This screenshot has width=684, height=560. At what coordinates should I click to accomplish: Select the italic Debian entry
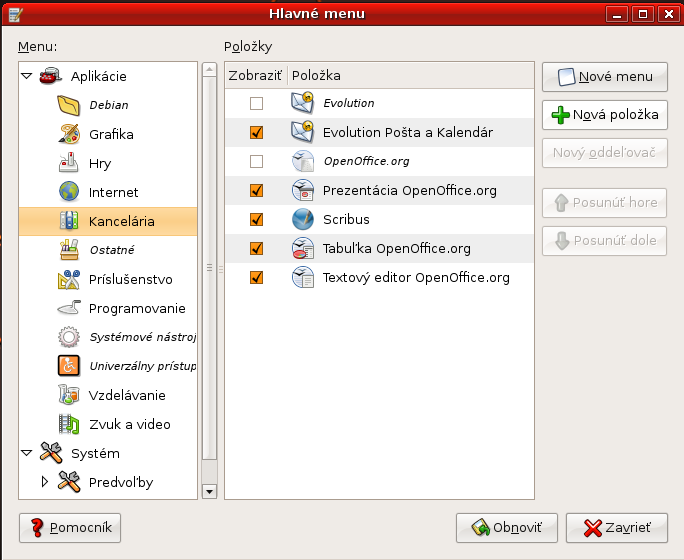tap(109, 105)
